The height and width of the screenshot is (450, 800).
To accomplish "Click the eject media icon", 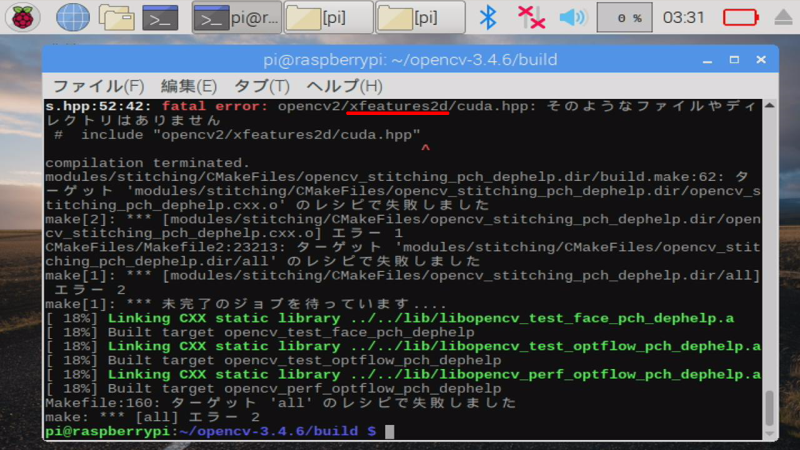I will (x=784, y=18).
